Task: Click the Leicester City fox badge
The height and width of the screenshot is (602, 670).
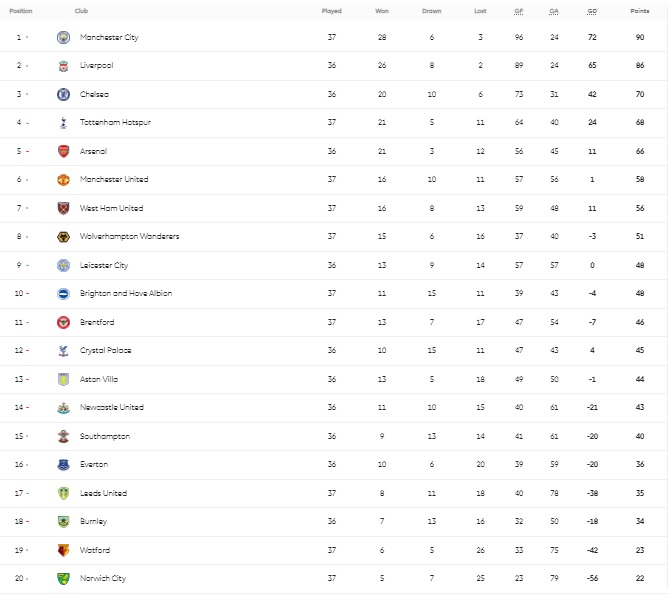Action: (64, 265)
